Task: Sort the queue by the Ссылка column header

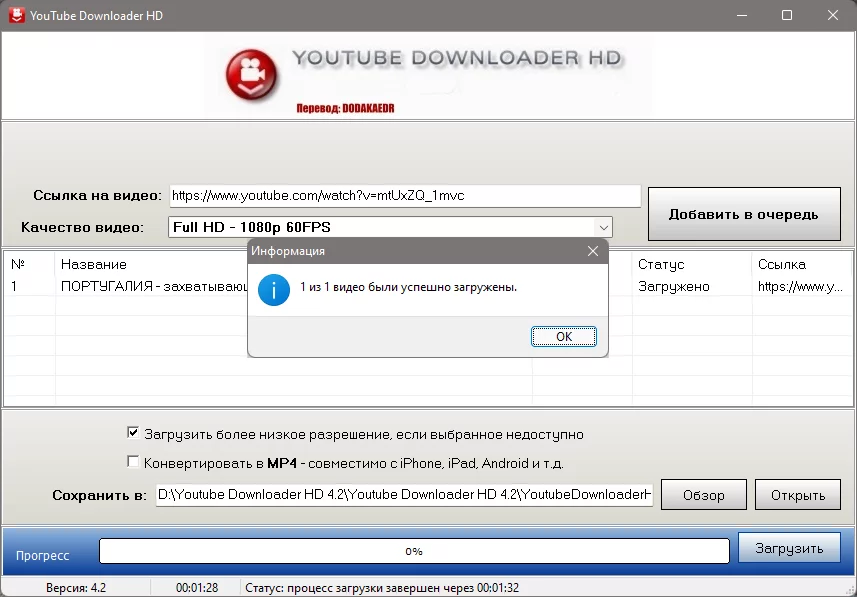Action: click(782, 265)
